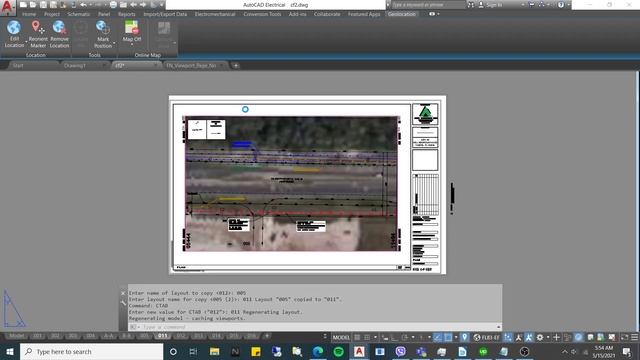Expand Mark Position dropdown arrow
The width and height of the screenshot is (640, 360).
click(x=114, y=42)
